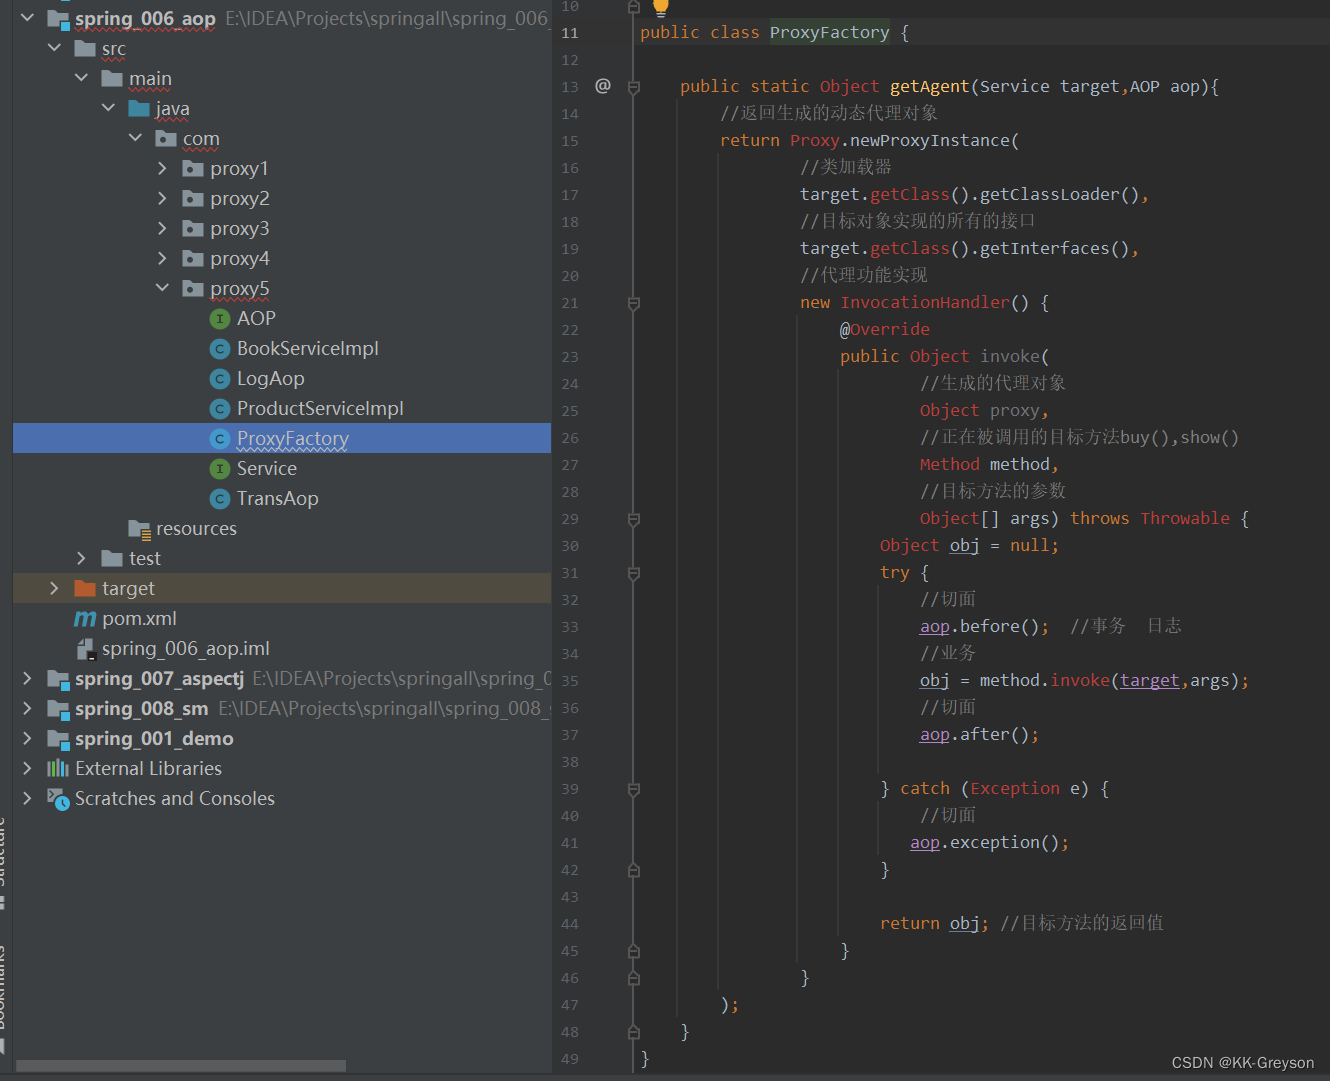Click the BookServiceImpl class icon
Image resolution: width=1330 pixels, height=1081 pixels.
click(220, 349)
